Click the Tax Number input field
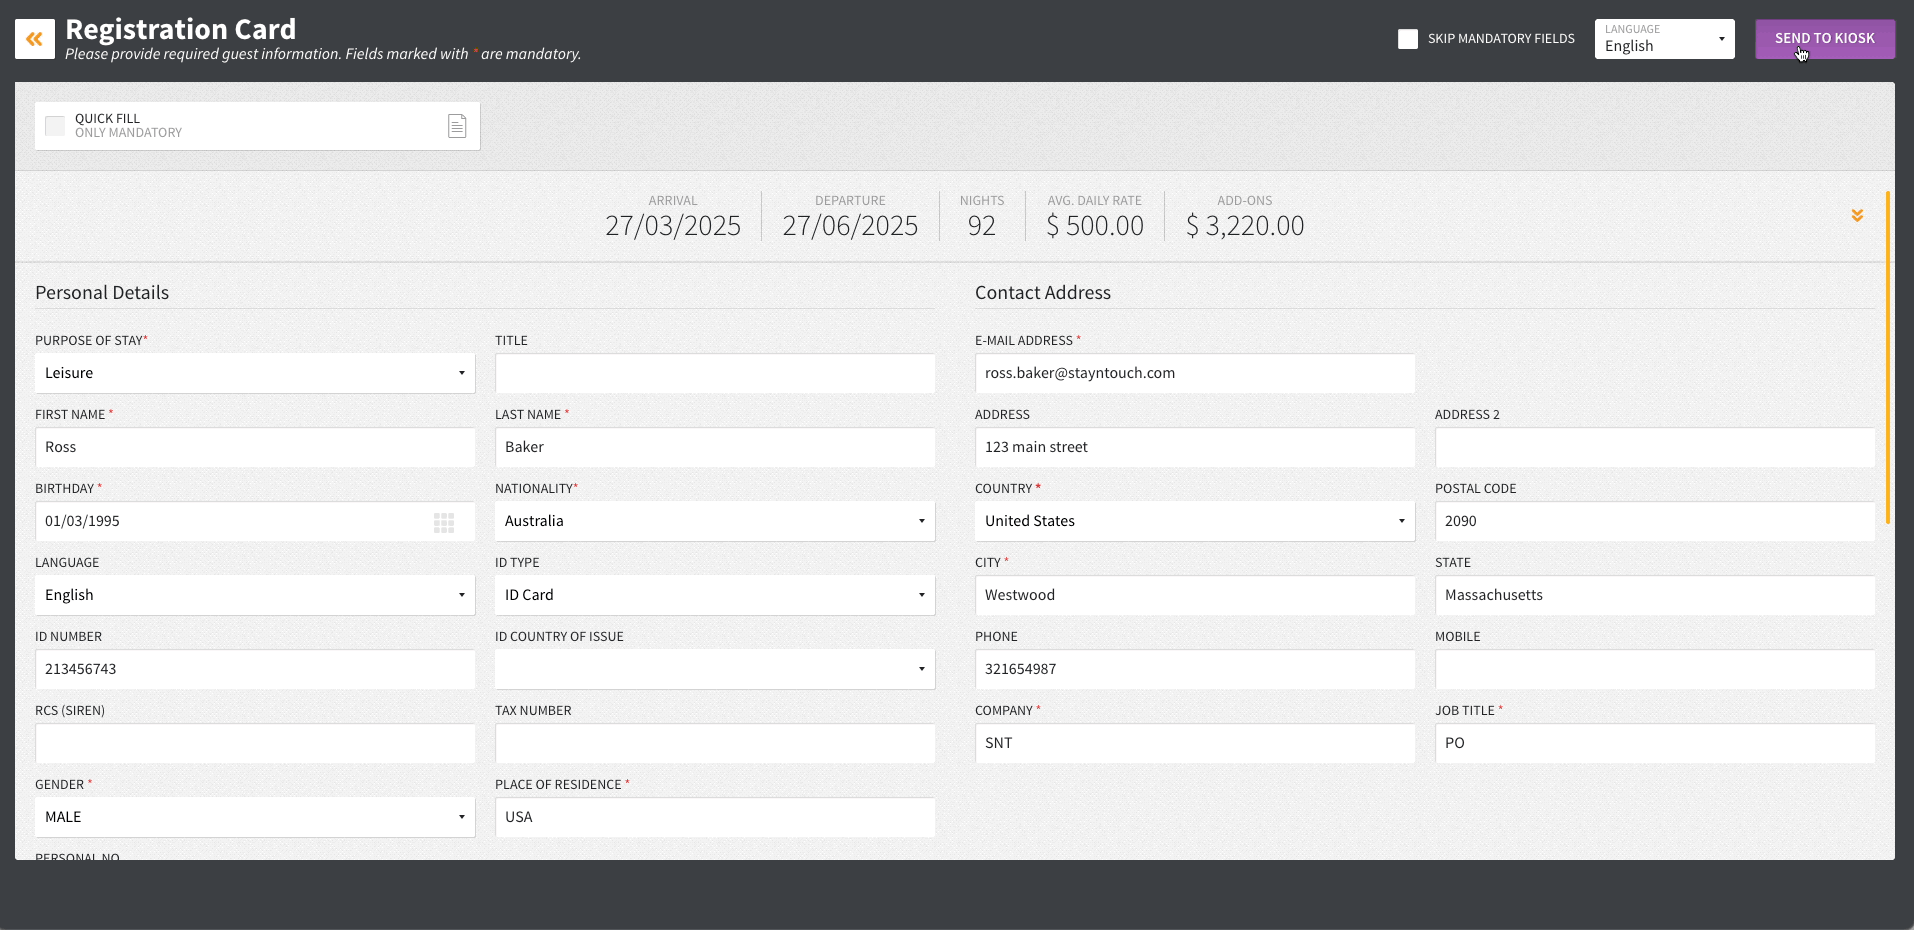The height and width of the screenshot is (930, 1914). point(715,743)
